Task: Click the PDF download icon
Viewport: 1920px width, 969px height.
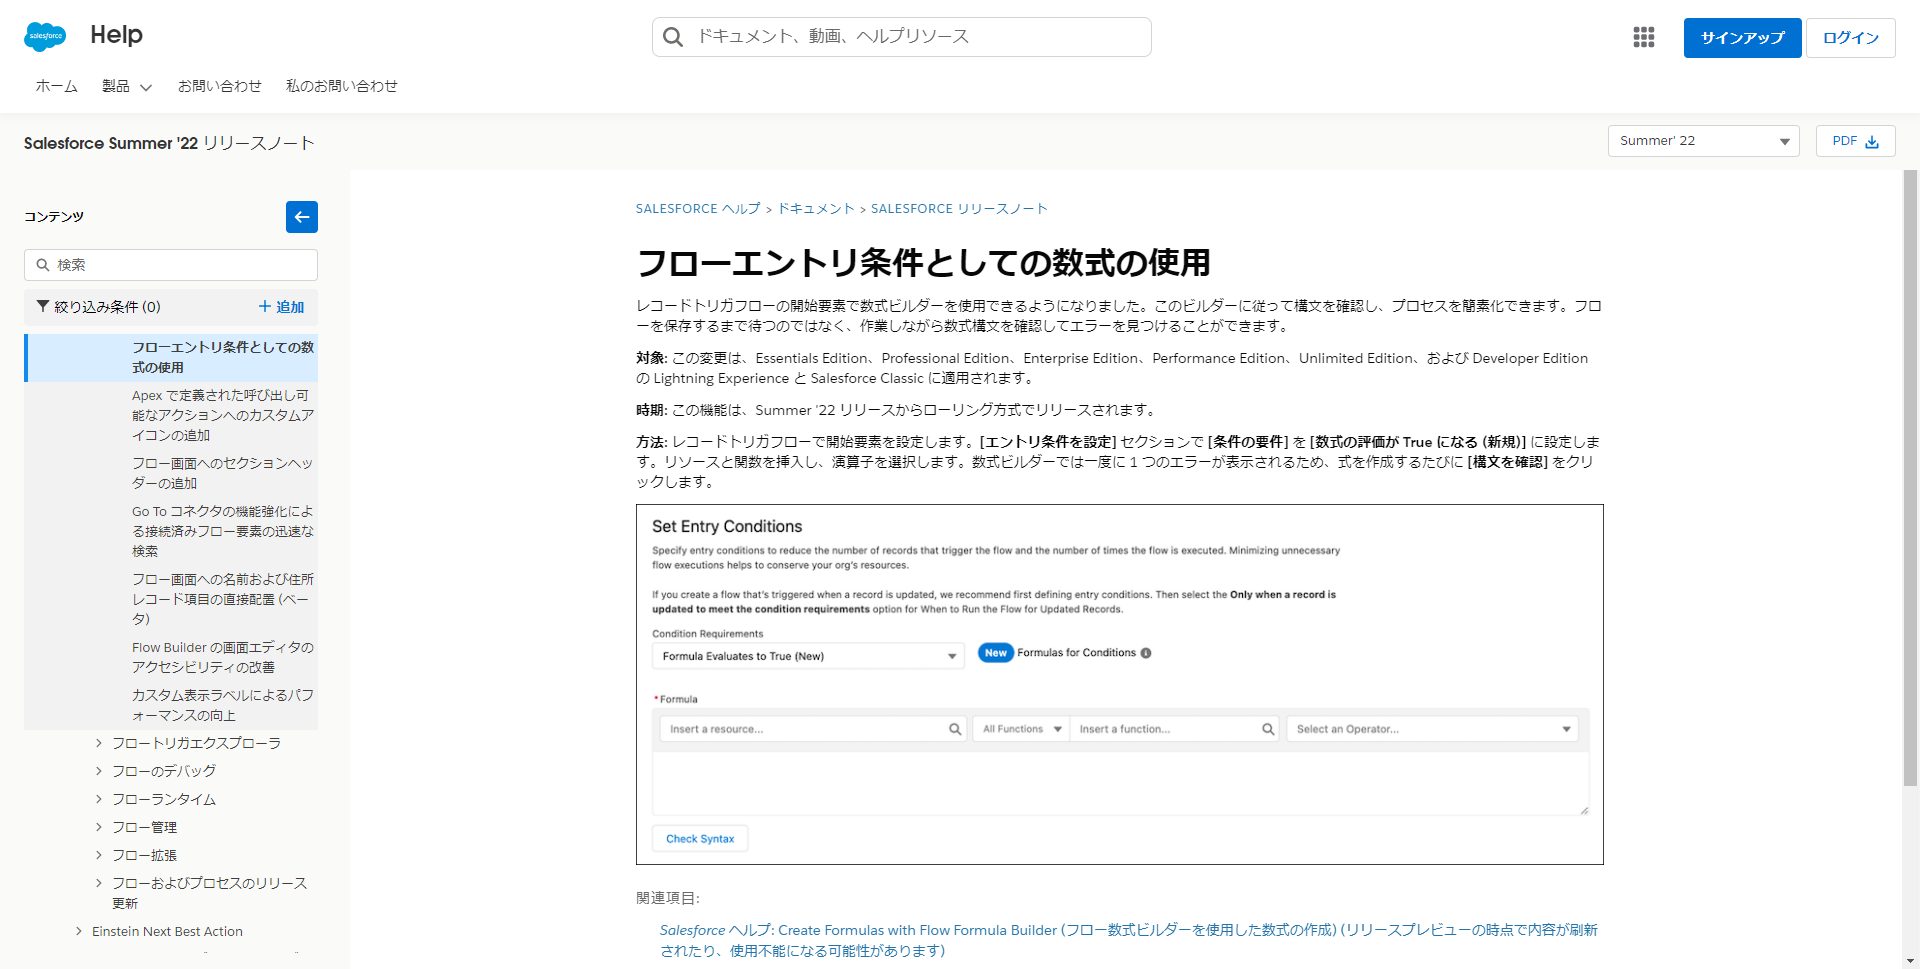Action: click(1872, 142)
